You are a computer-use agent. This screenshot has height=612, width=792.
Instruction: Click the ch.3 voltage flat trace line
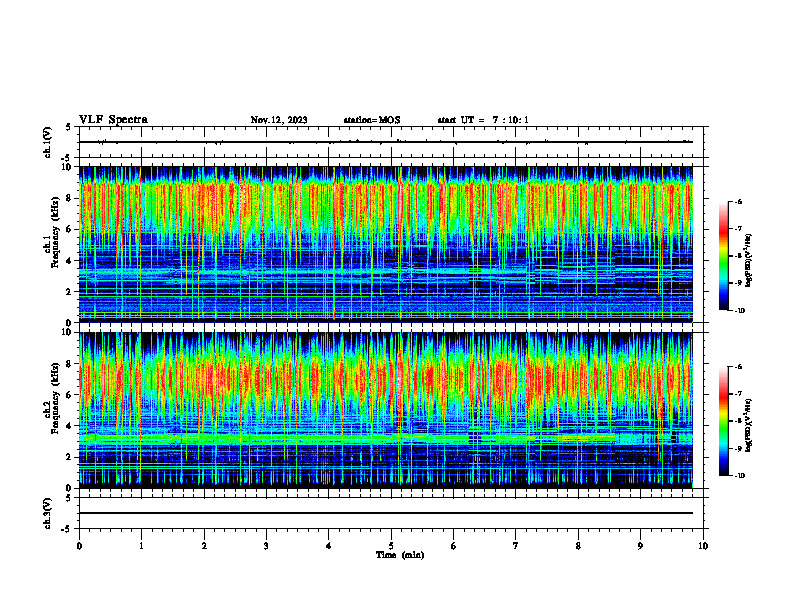point(386,513)
